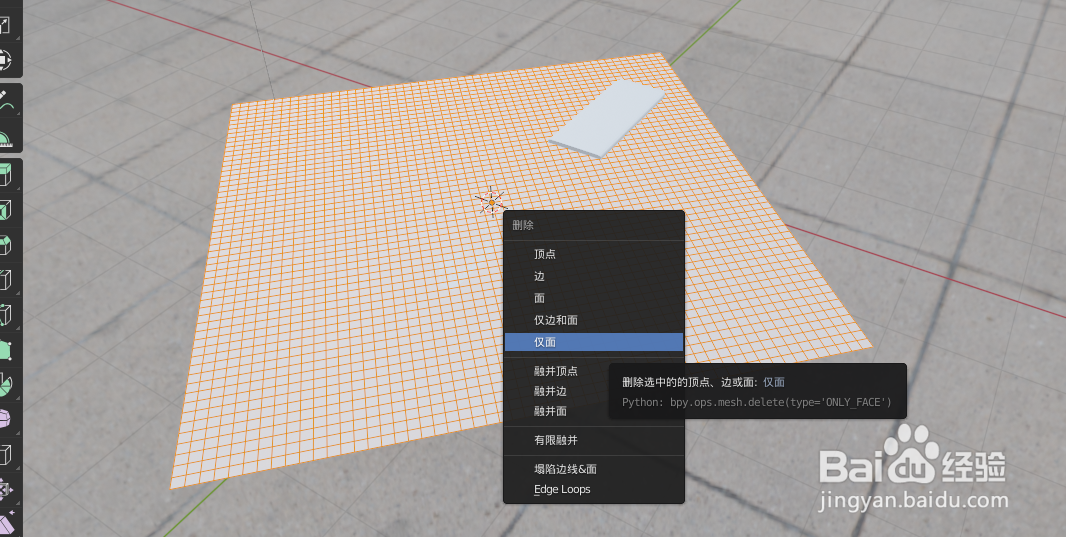Select the Transform tool icon
The image size is (1066, 537).
4,60
